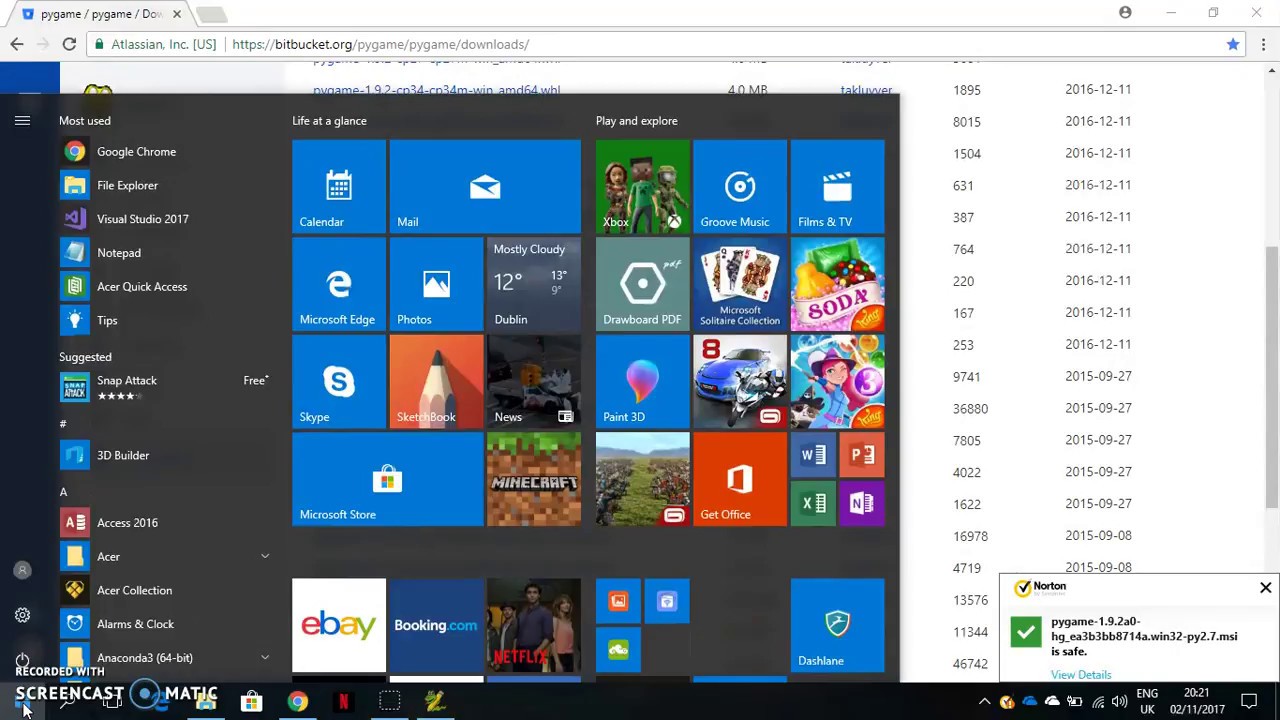Launch Google Chrome from Most used
Image resolution: width=1280 pixels, height=720 pixels.
165,152
